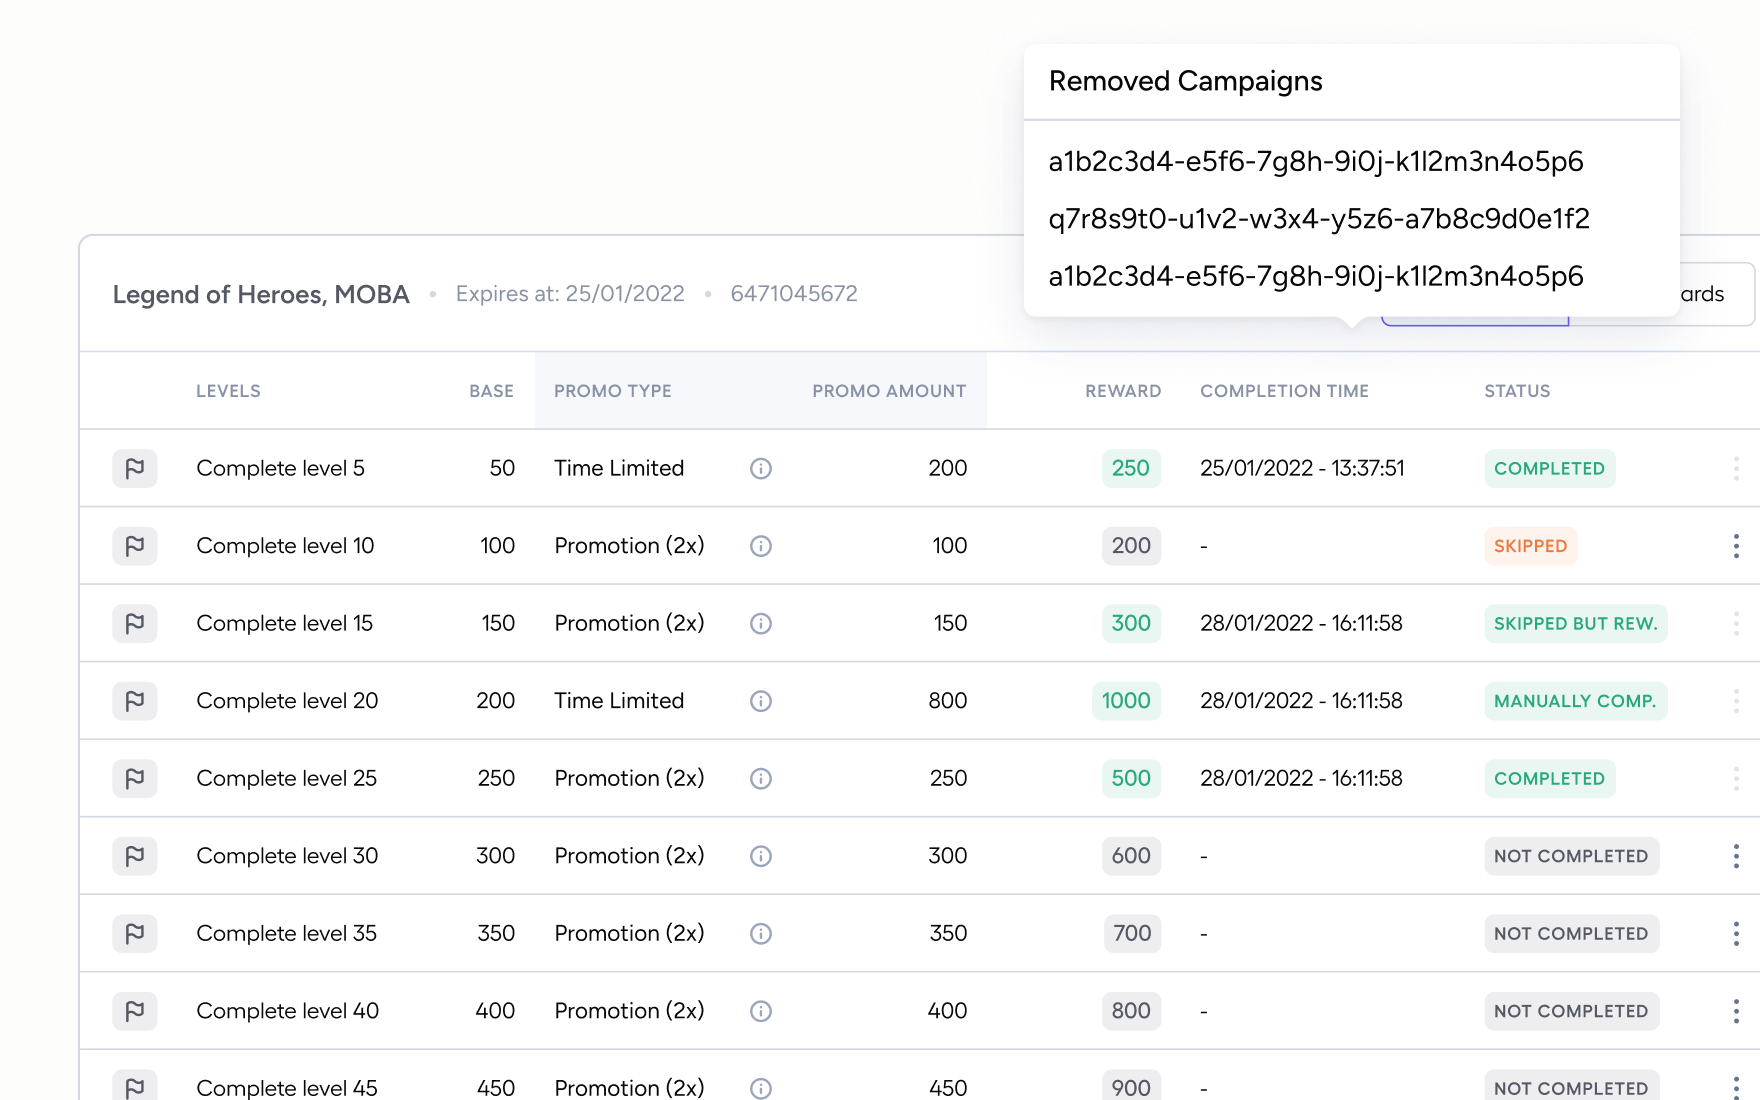
Task: Open promo info icon for Complete level 35
Action: coord(761,933)
